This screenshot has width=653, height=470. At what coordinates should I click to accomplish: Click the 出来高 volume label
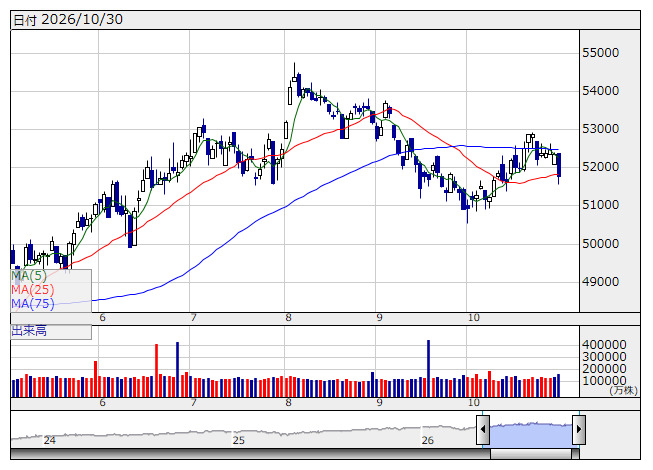click(29, 331)
